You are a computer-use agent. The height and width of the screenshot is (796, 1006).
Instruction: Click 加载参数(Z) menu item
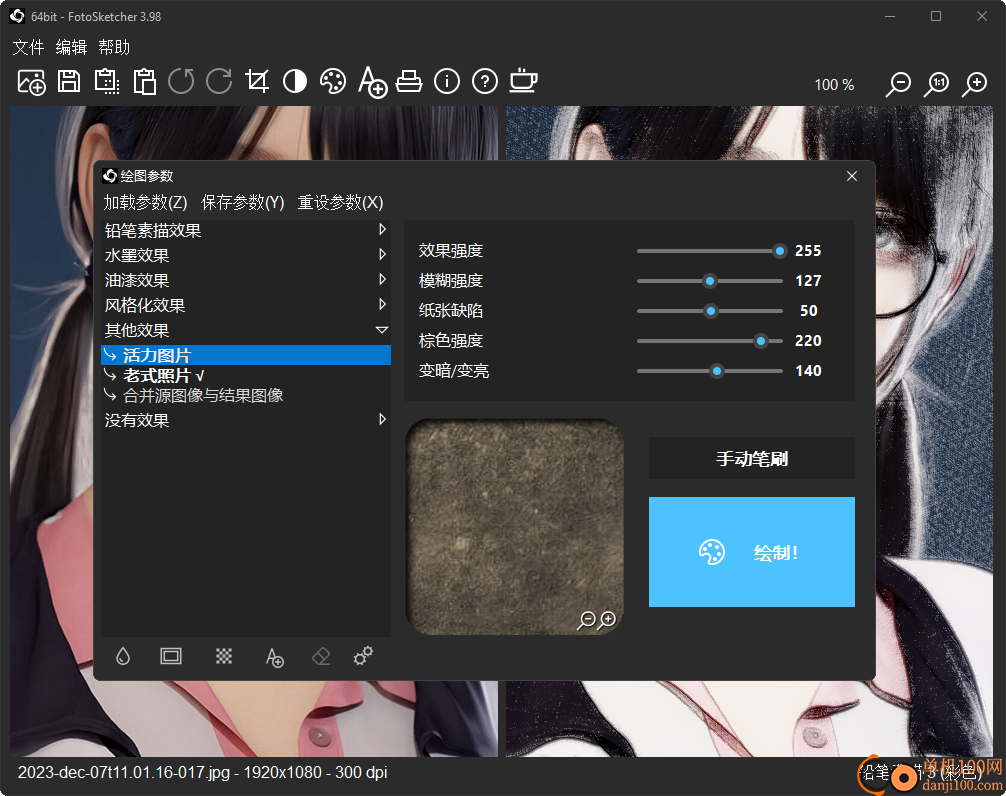tap(146, 203)
